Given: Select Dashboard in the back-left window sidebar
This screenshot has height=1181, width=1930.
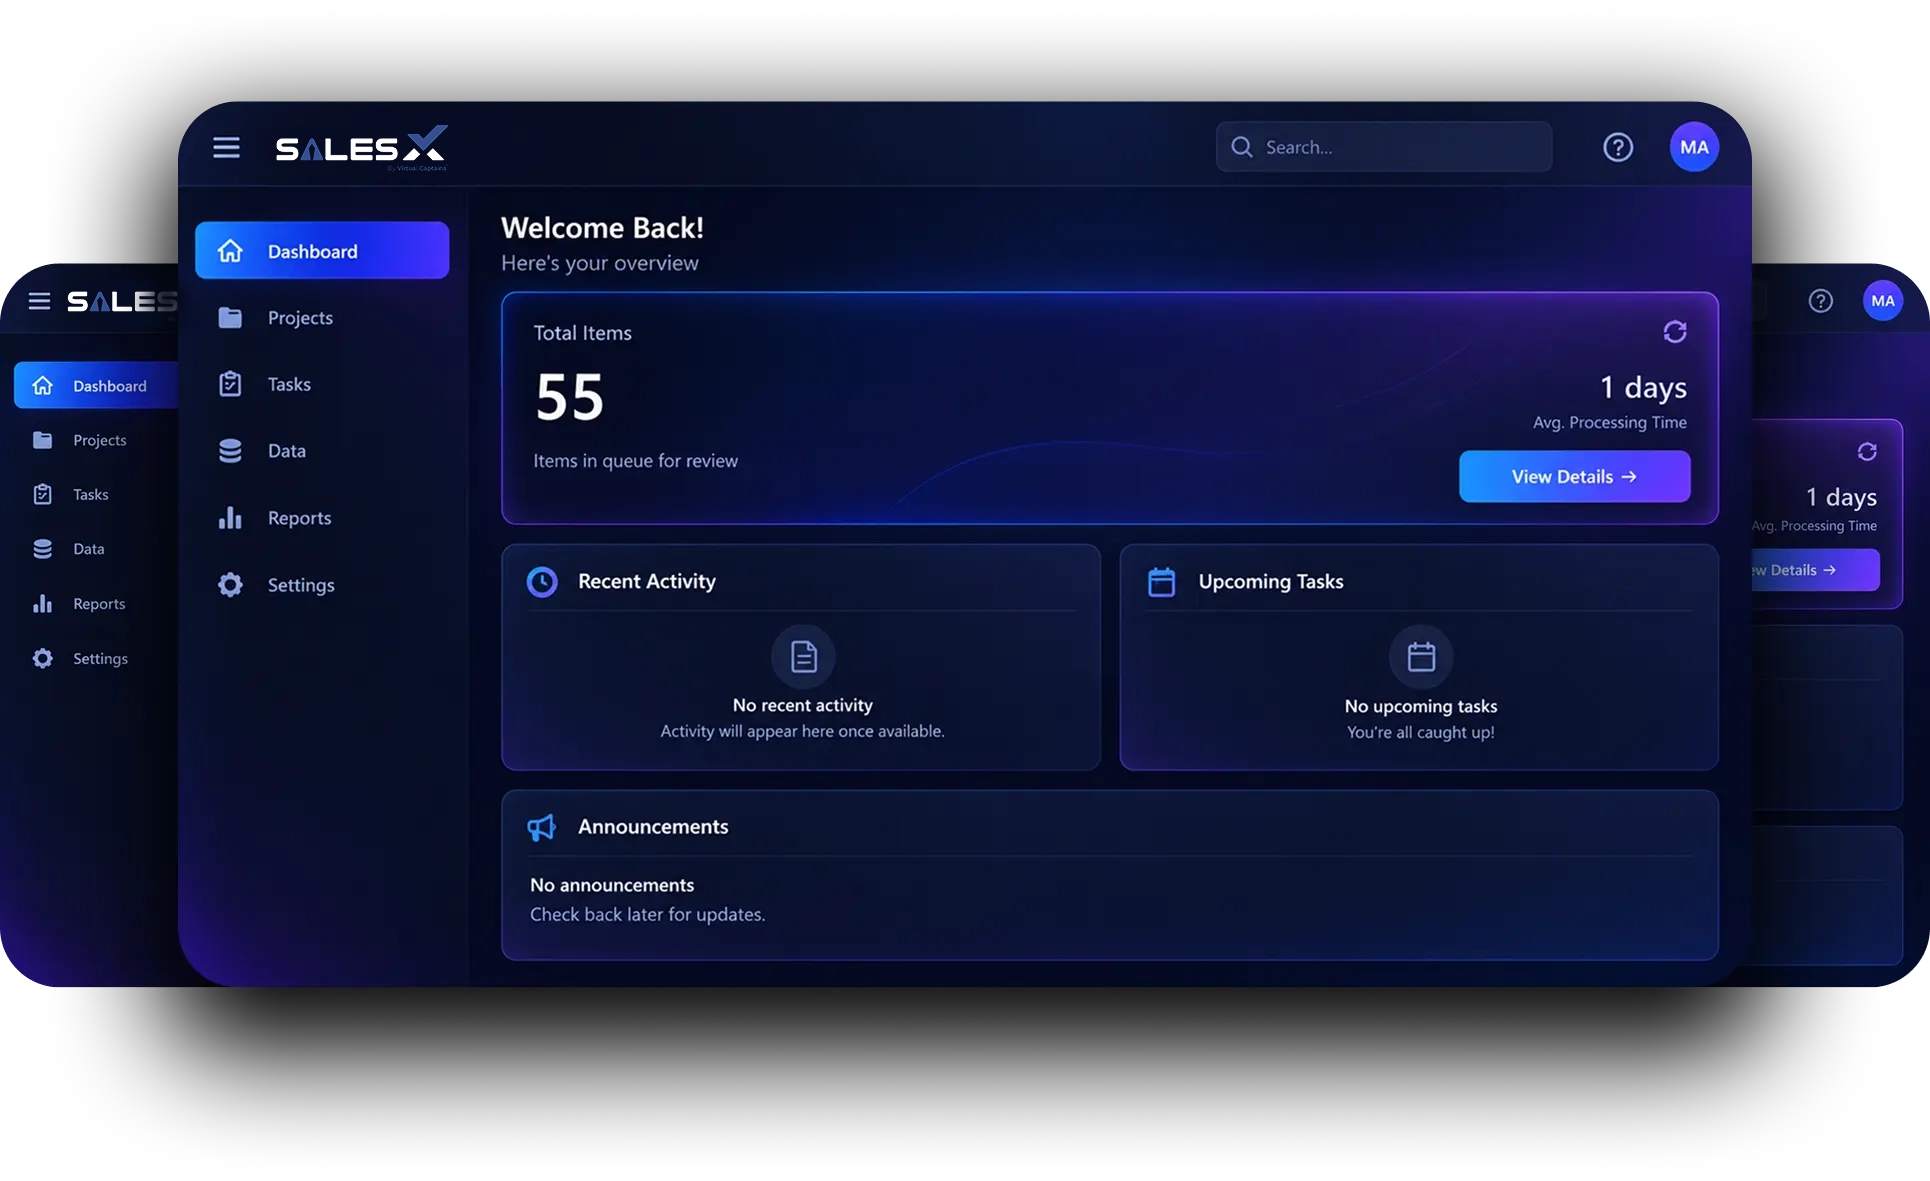Looking at the screenshot, I should click(x=96, y=385).
